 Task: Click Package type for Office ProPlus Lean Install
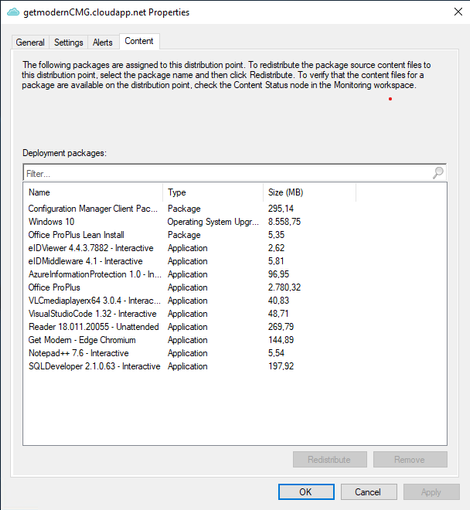pyautogui.click(x=184, y=235)
